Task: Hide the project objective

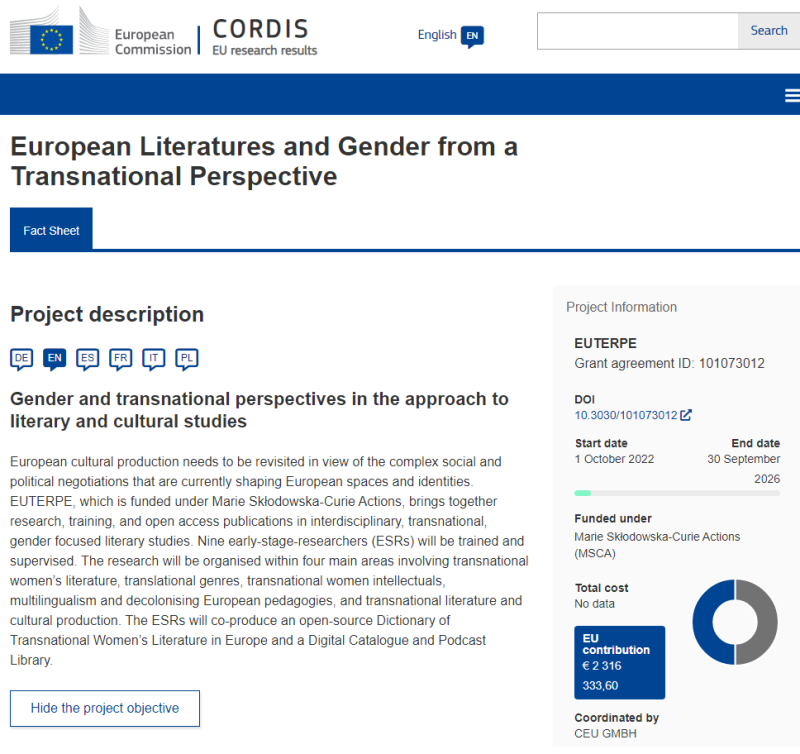Action: pyautogui.click(x=105, y=708)
